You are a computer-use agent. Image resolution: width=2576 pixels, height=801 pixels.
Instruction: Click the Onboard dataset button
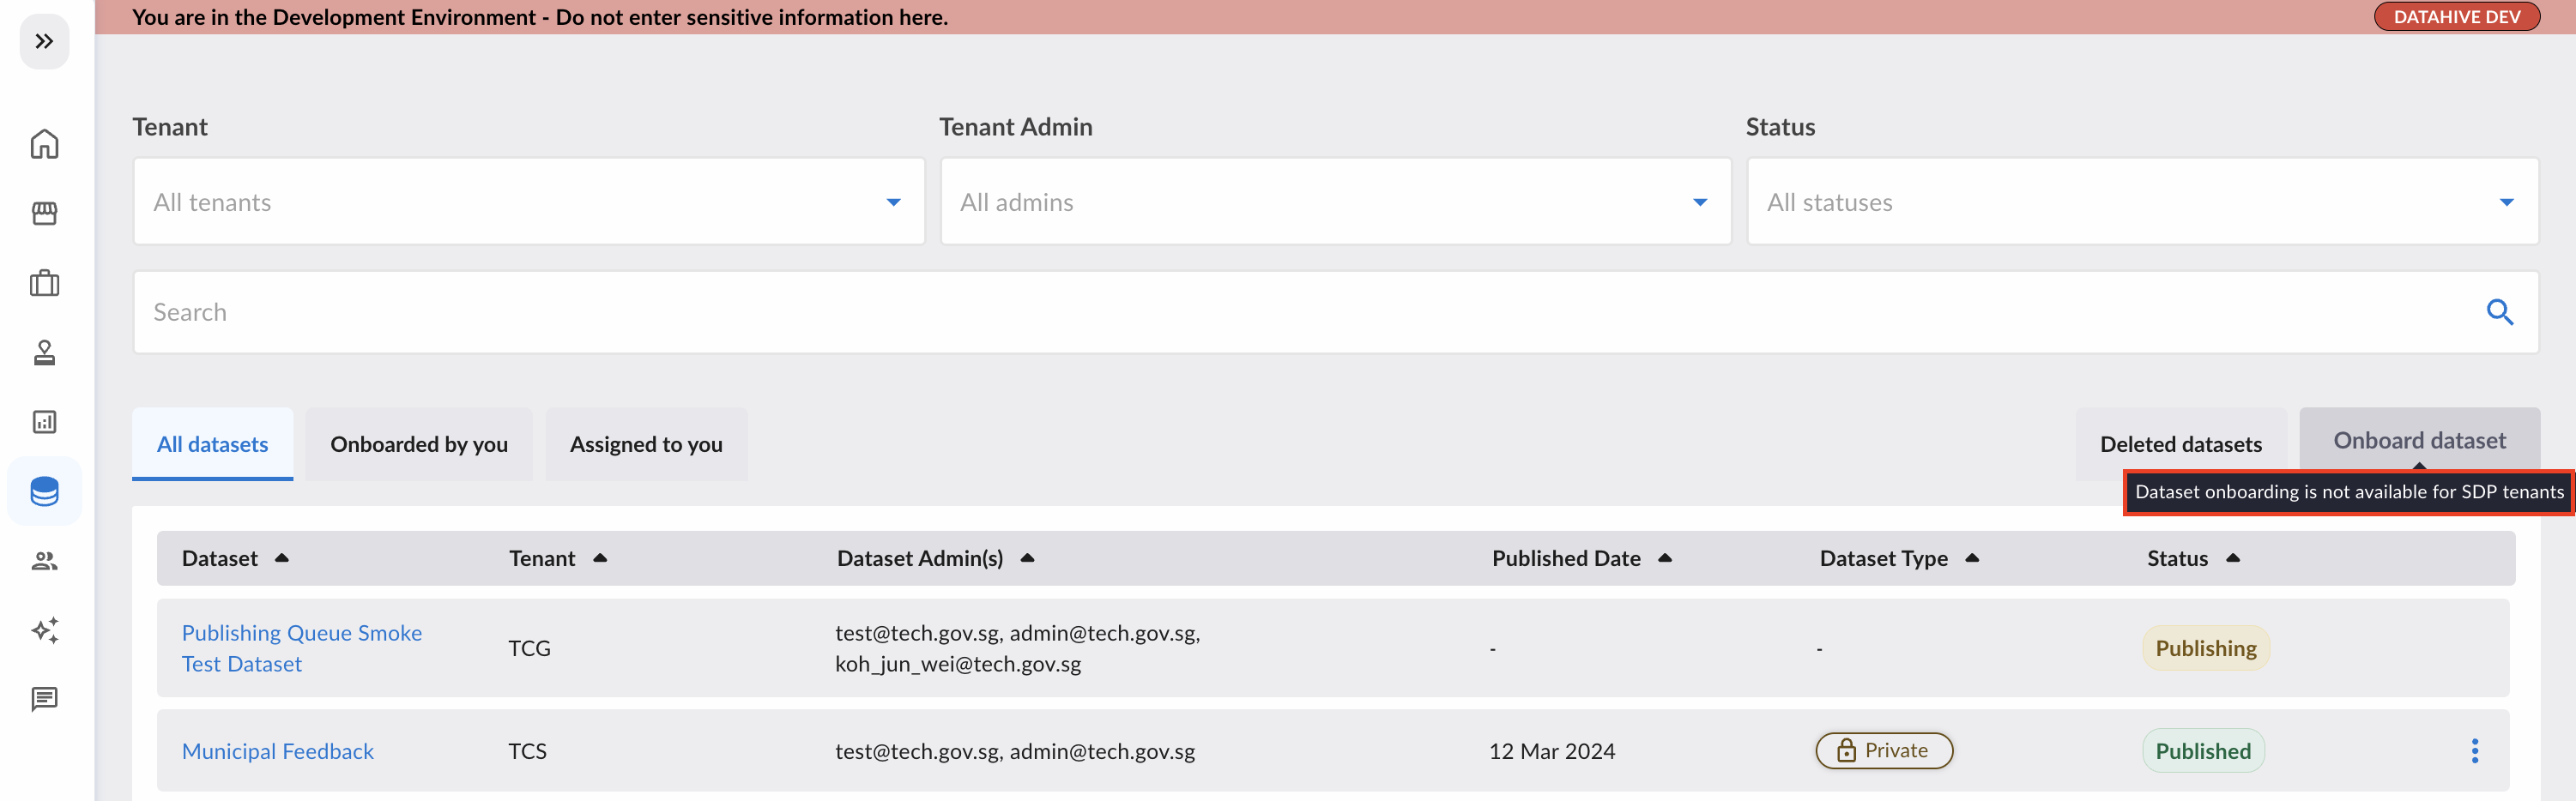2419,440
